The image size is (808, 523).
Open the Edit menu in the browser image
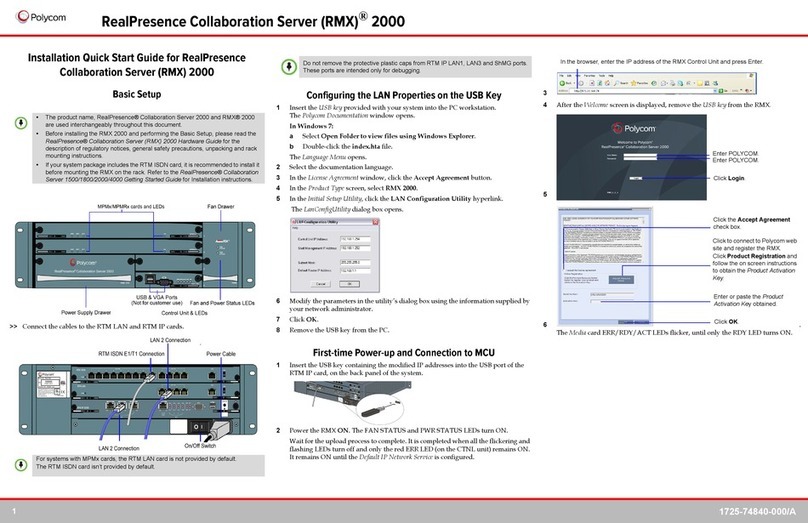point(569,76)
